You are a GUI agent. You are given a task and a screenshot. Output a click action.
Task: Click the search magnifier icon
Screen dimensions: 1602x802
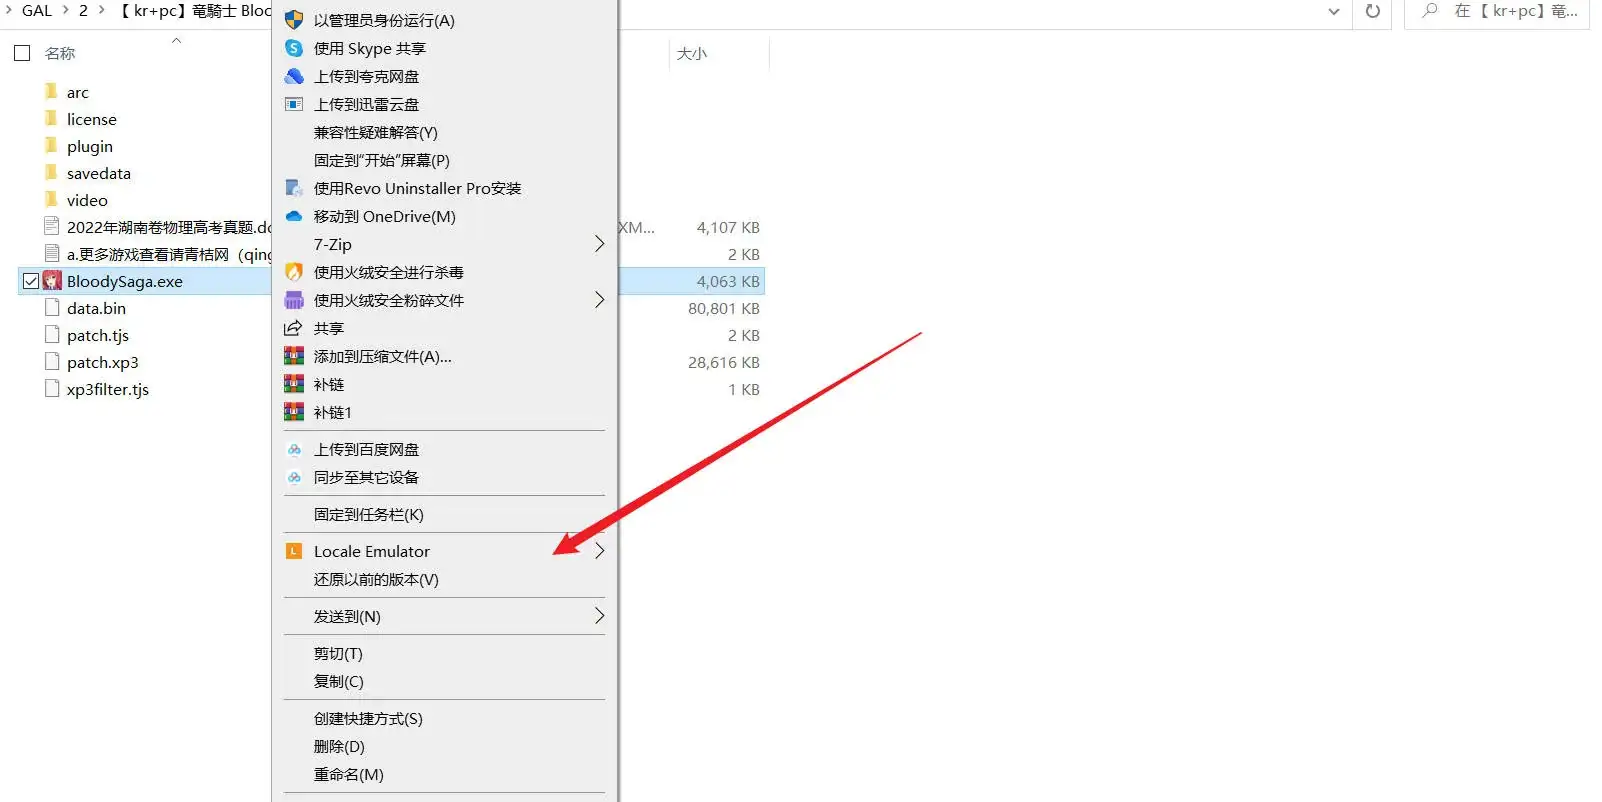tap(1430, 11)
